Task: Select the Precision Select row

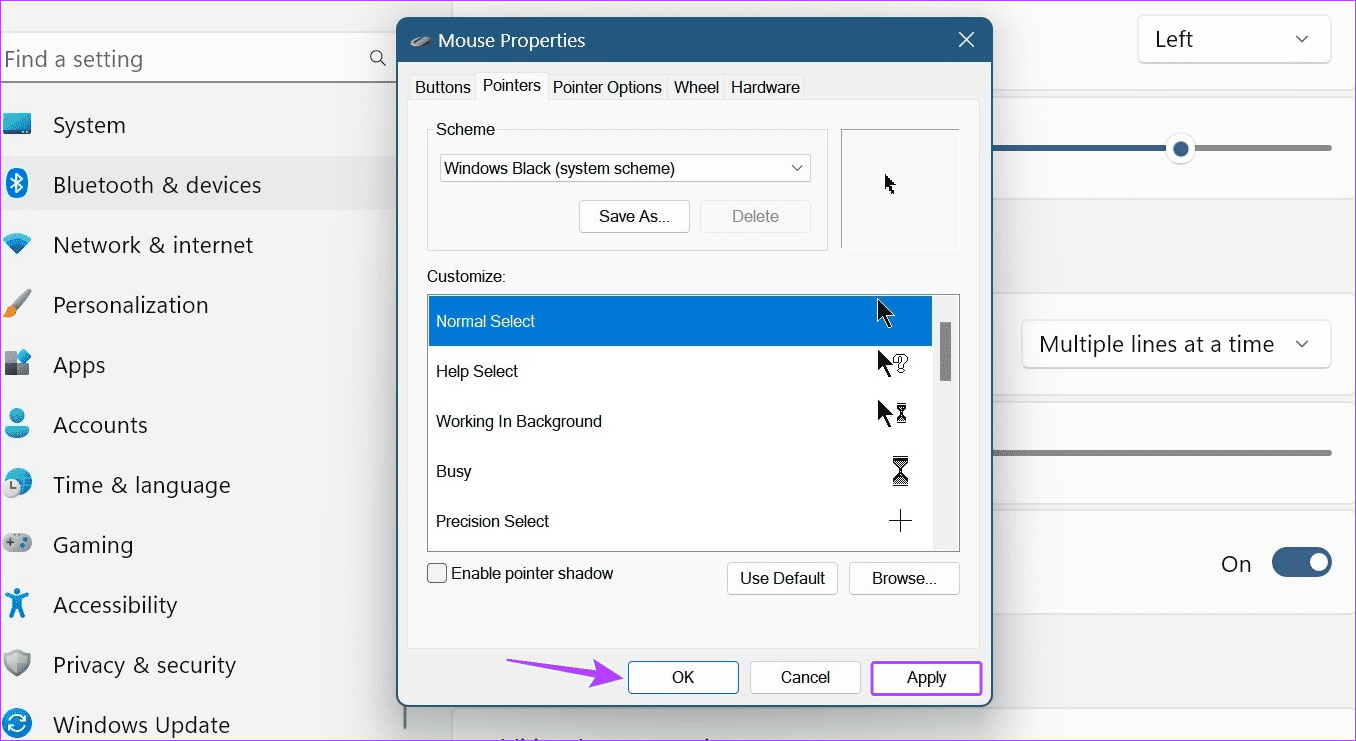Action: point(680,521)
